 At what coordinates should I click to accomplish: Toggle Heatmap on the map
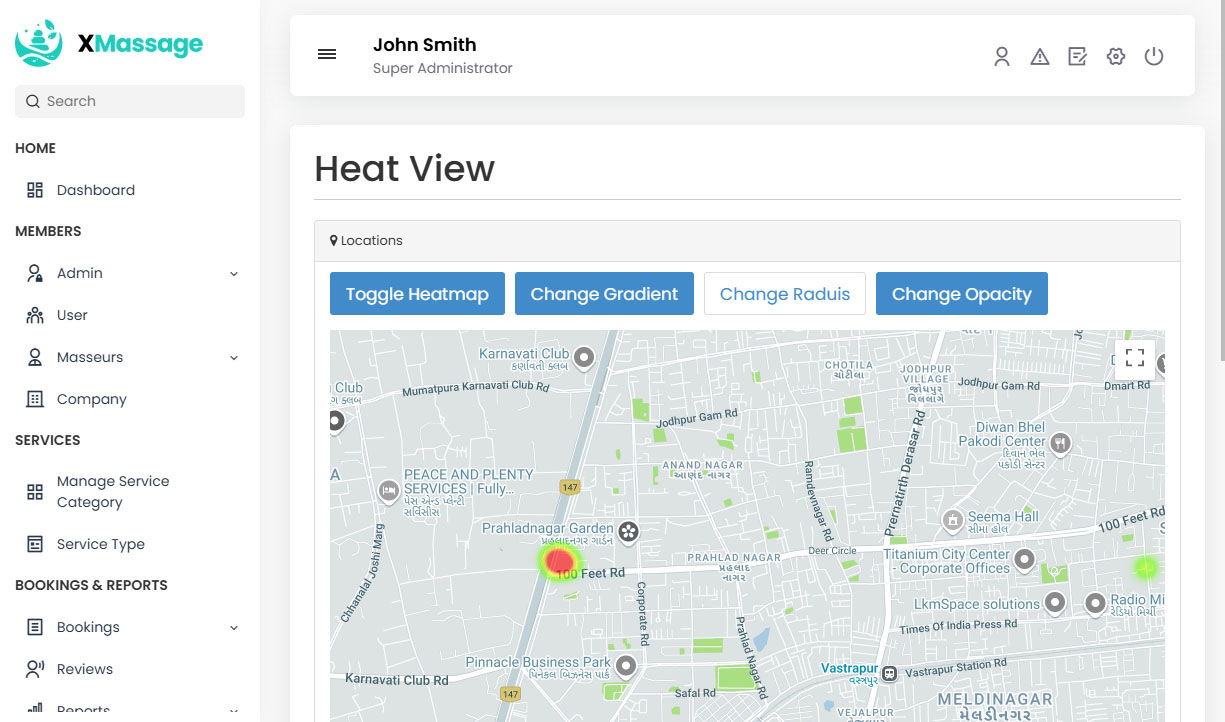(417, 294)
